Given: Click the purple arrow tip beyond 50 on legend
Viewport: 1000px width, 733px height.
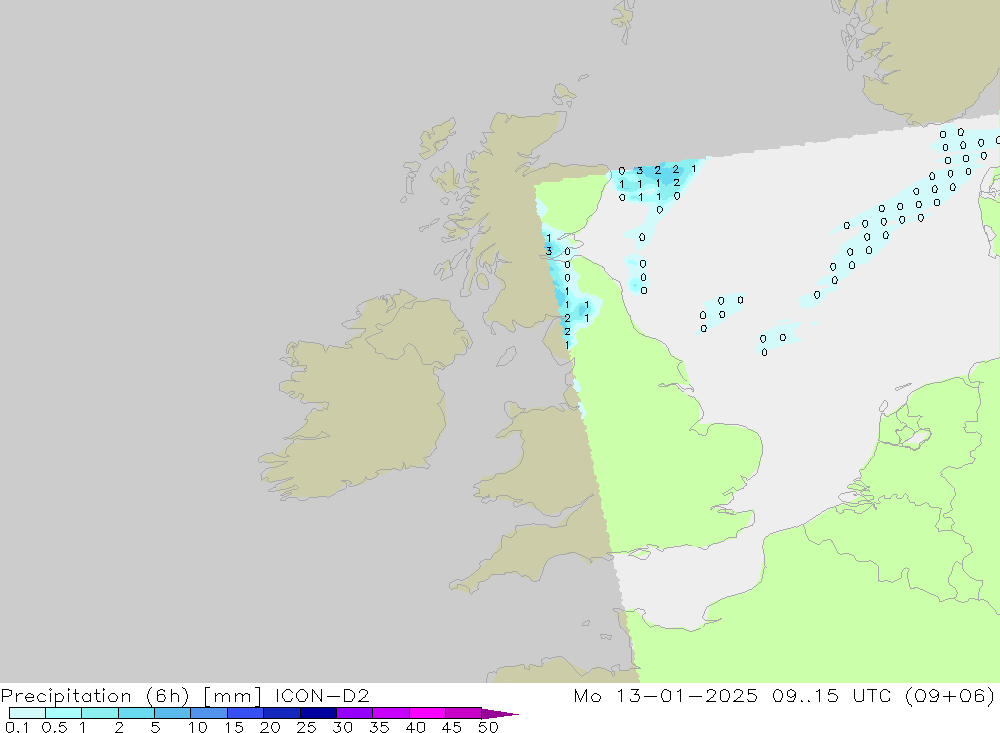Looking at the screenshot, I should (x=499, y=714).
